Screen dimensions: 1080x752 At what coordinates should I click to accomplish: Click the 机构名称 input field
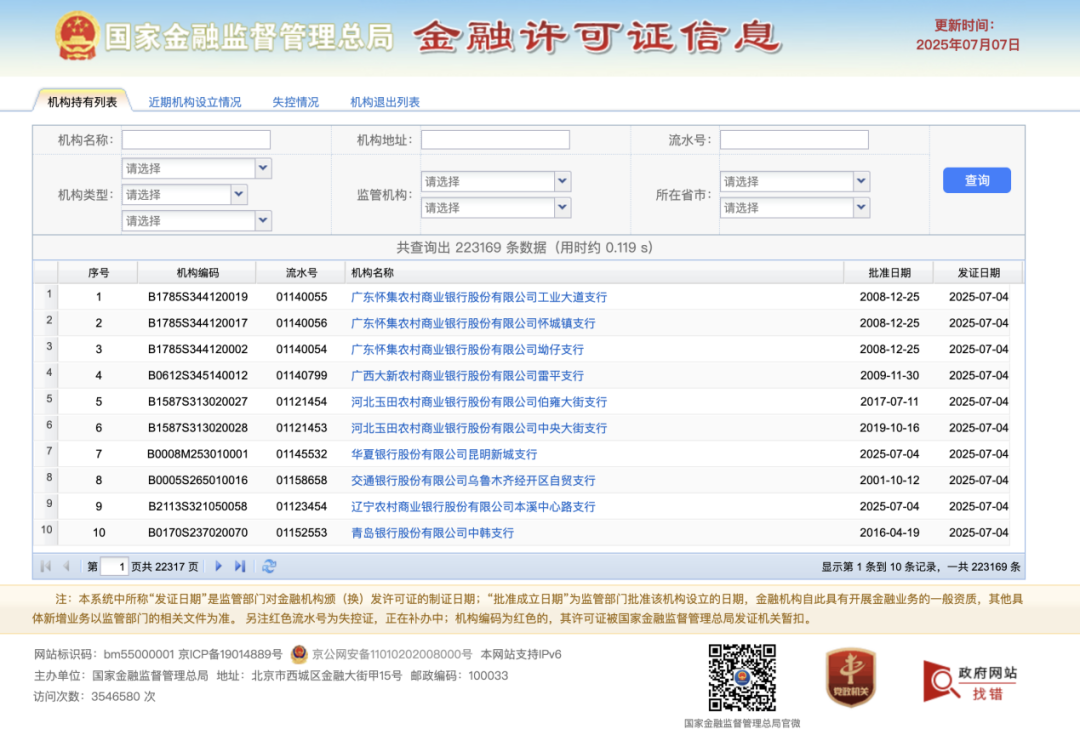(x=196, y=140)
